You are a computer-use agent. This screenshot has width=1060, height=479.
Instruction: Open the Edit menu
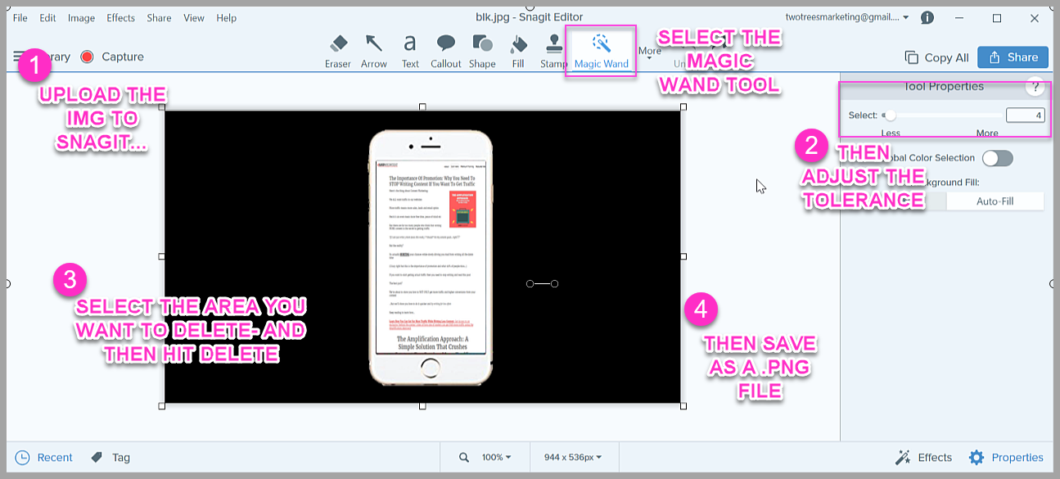(47, 18)
